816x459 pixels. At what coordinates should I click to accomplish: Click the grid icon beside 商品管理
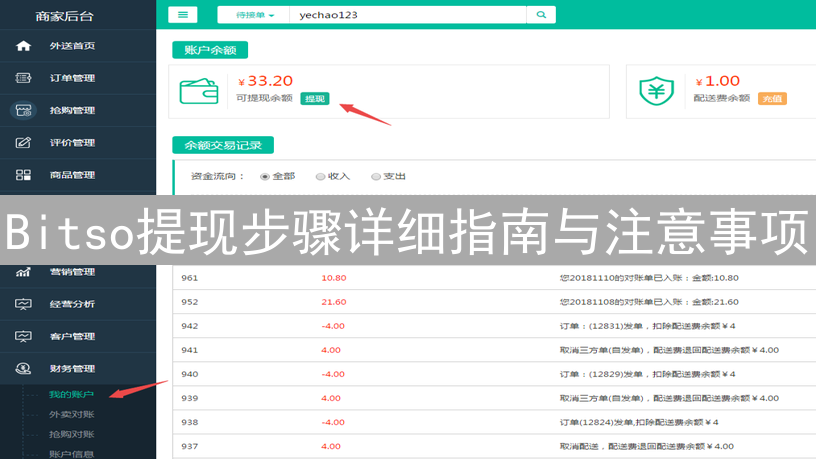coord(23,175)
